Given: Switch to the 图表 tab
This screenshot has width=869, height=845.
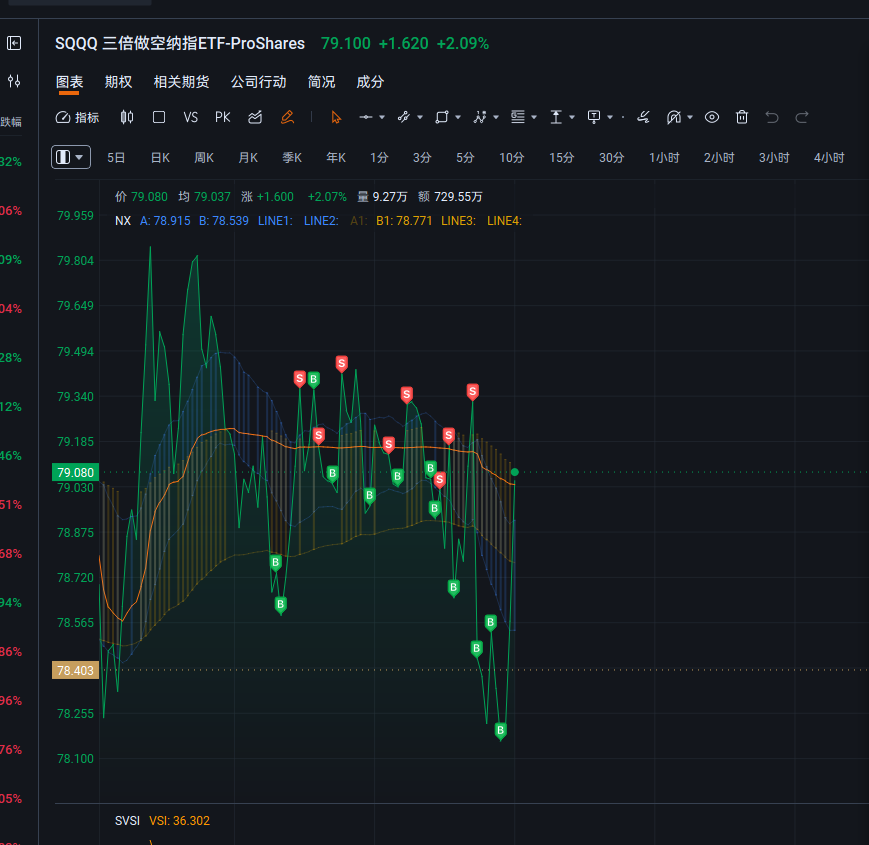Looking at the screenshot, I should [x=69, y=82].
